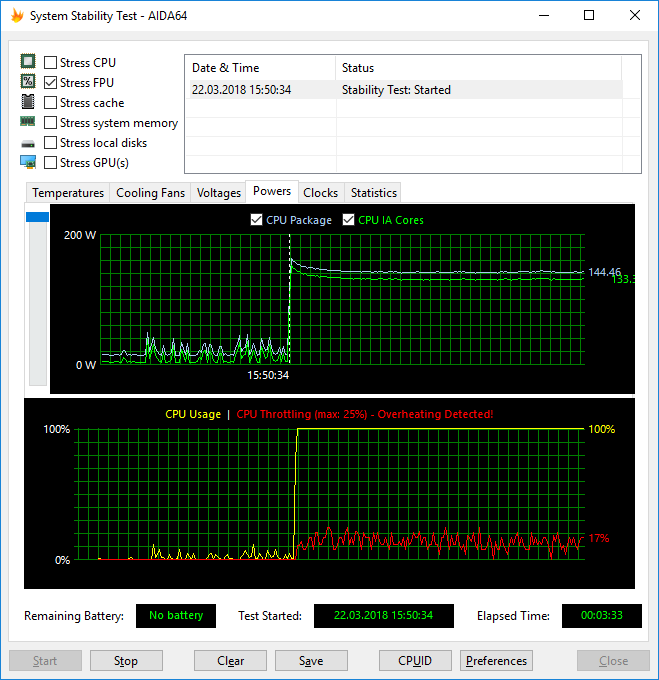Click the system memory RAM icon
659x680 pixels.
pyautogui.click(x=28, y=121)
